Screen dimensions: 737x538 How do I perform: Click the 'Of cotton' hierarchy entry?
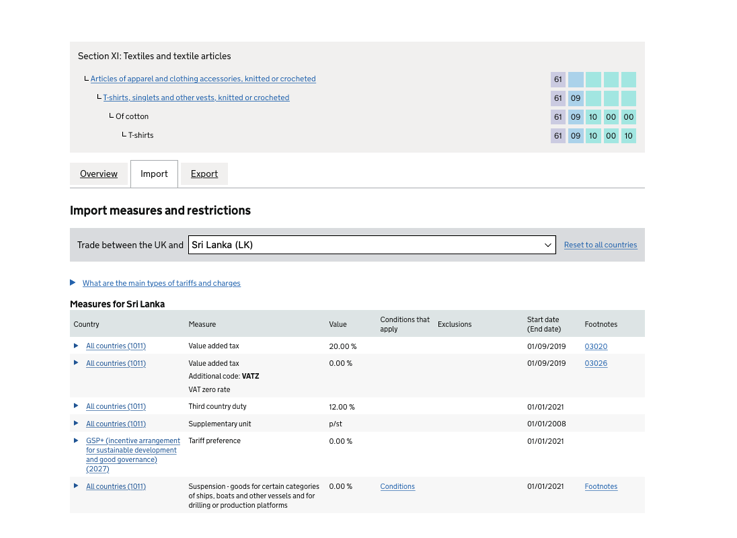[x=132, y=117]
